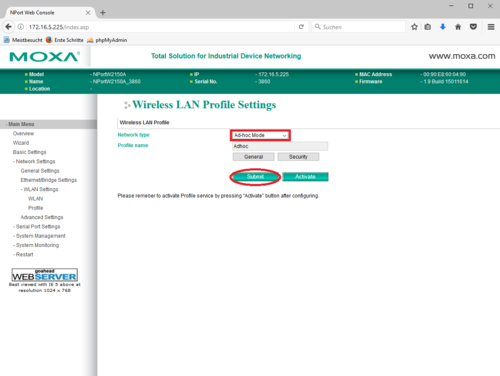Viewport: 500px width, 376px height.
Task: Expand Serial Port Settings node
Action: pos(37,227)
